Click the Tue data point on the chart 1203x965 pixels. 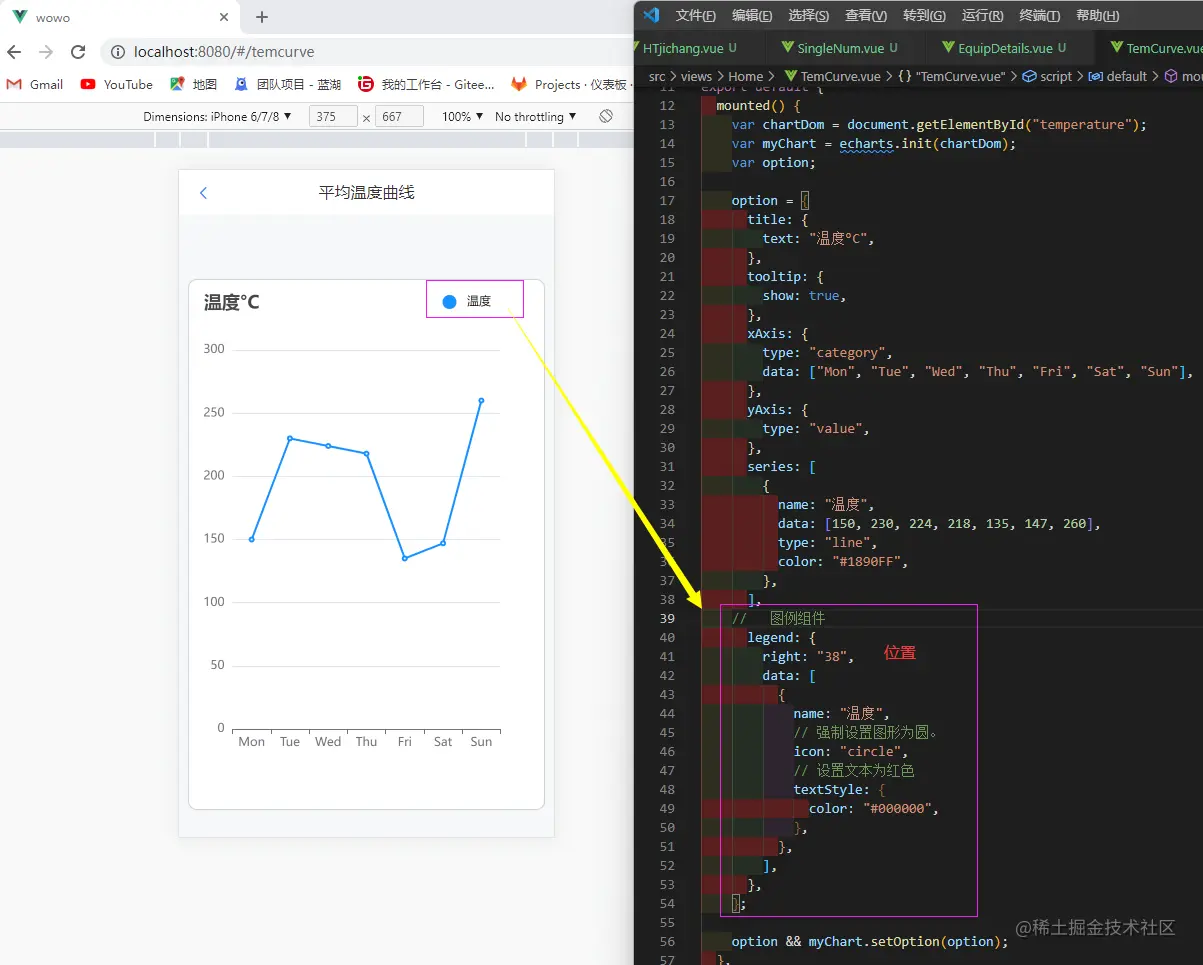tap(290, 438)
